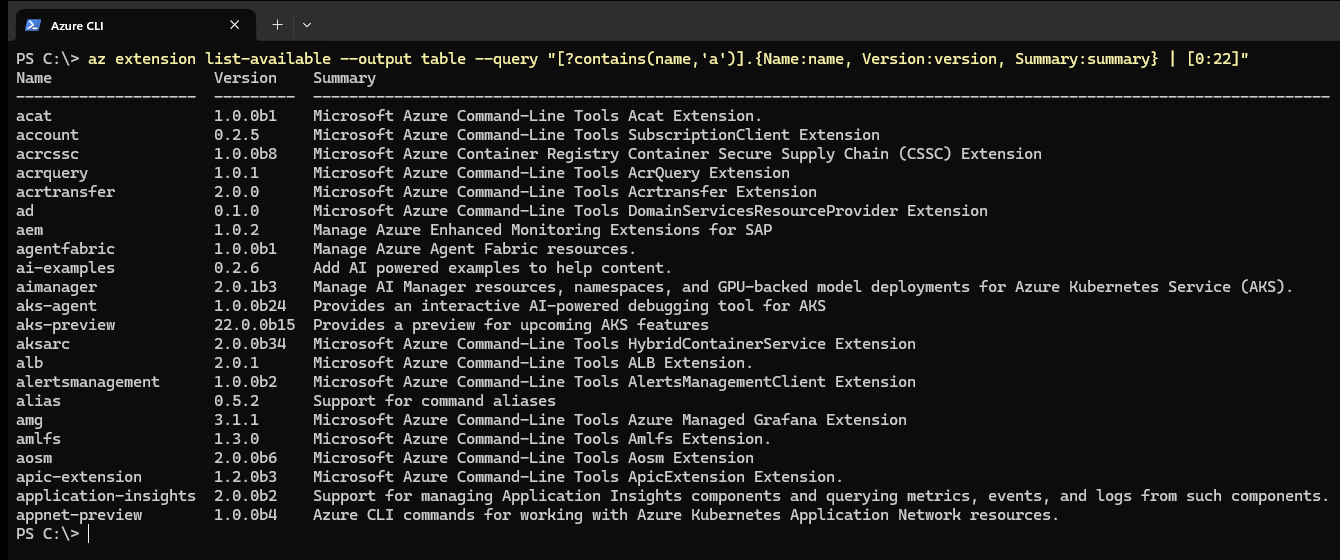Click version 22.0.0b15 of aks-preview
The image size is (1340, 560).
point(254,325)
